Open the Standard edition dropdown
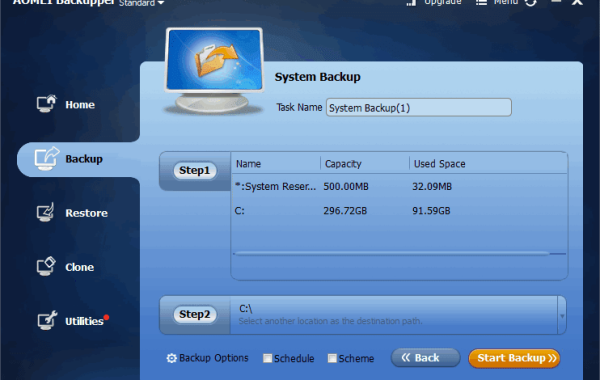The image size is (600, 380). click(141, 3)
